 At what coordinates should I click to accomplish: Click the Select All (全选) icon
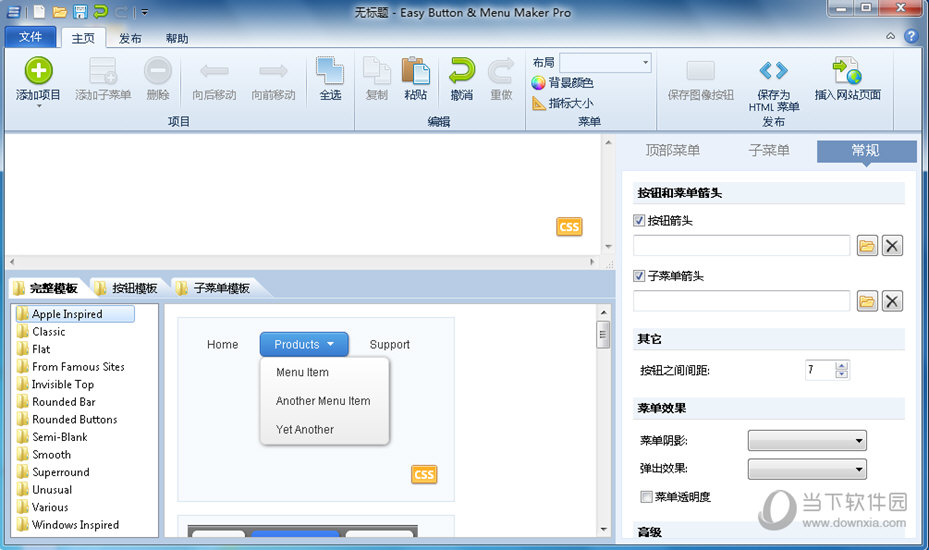[x=330, y=71]
